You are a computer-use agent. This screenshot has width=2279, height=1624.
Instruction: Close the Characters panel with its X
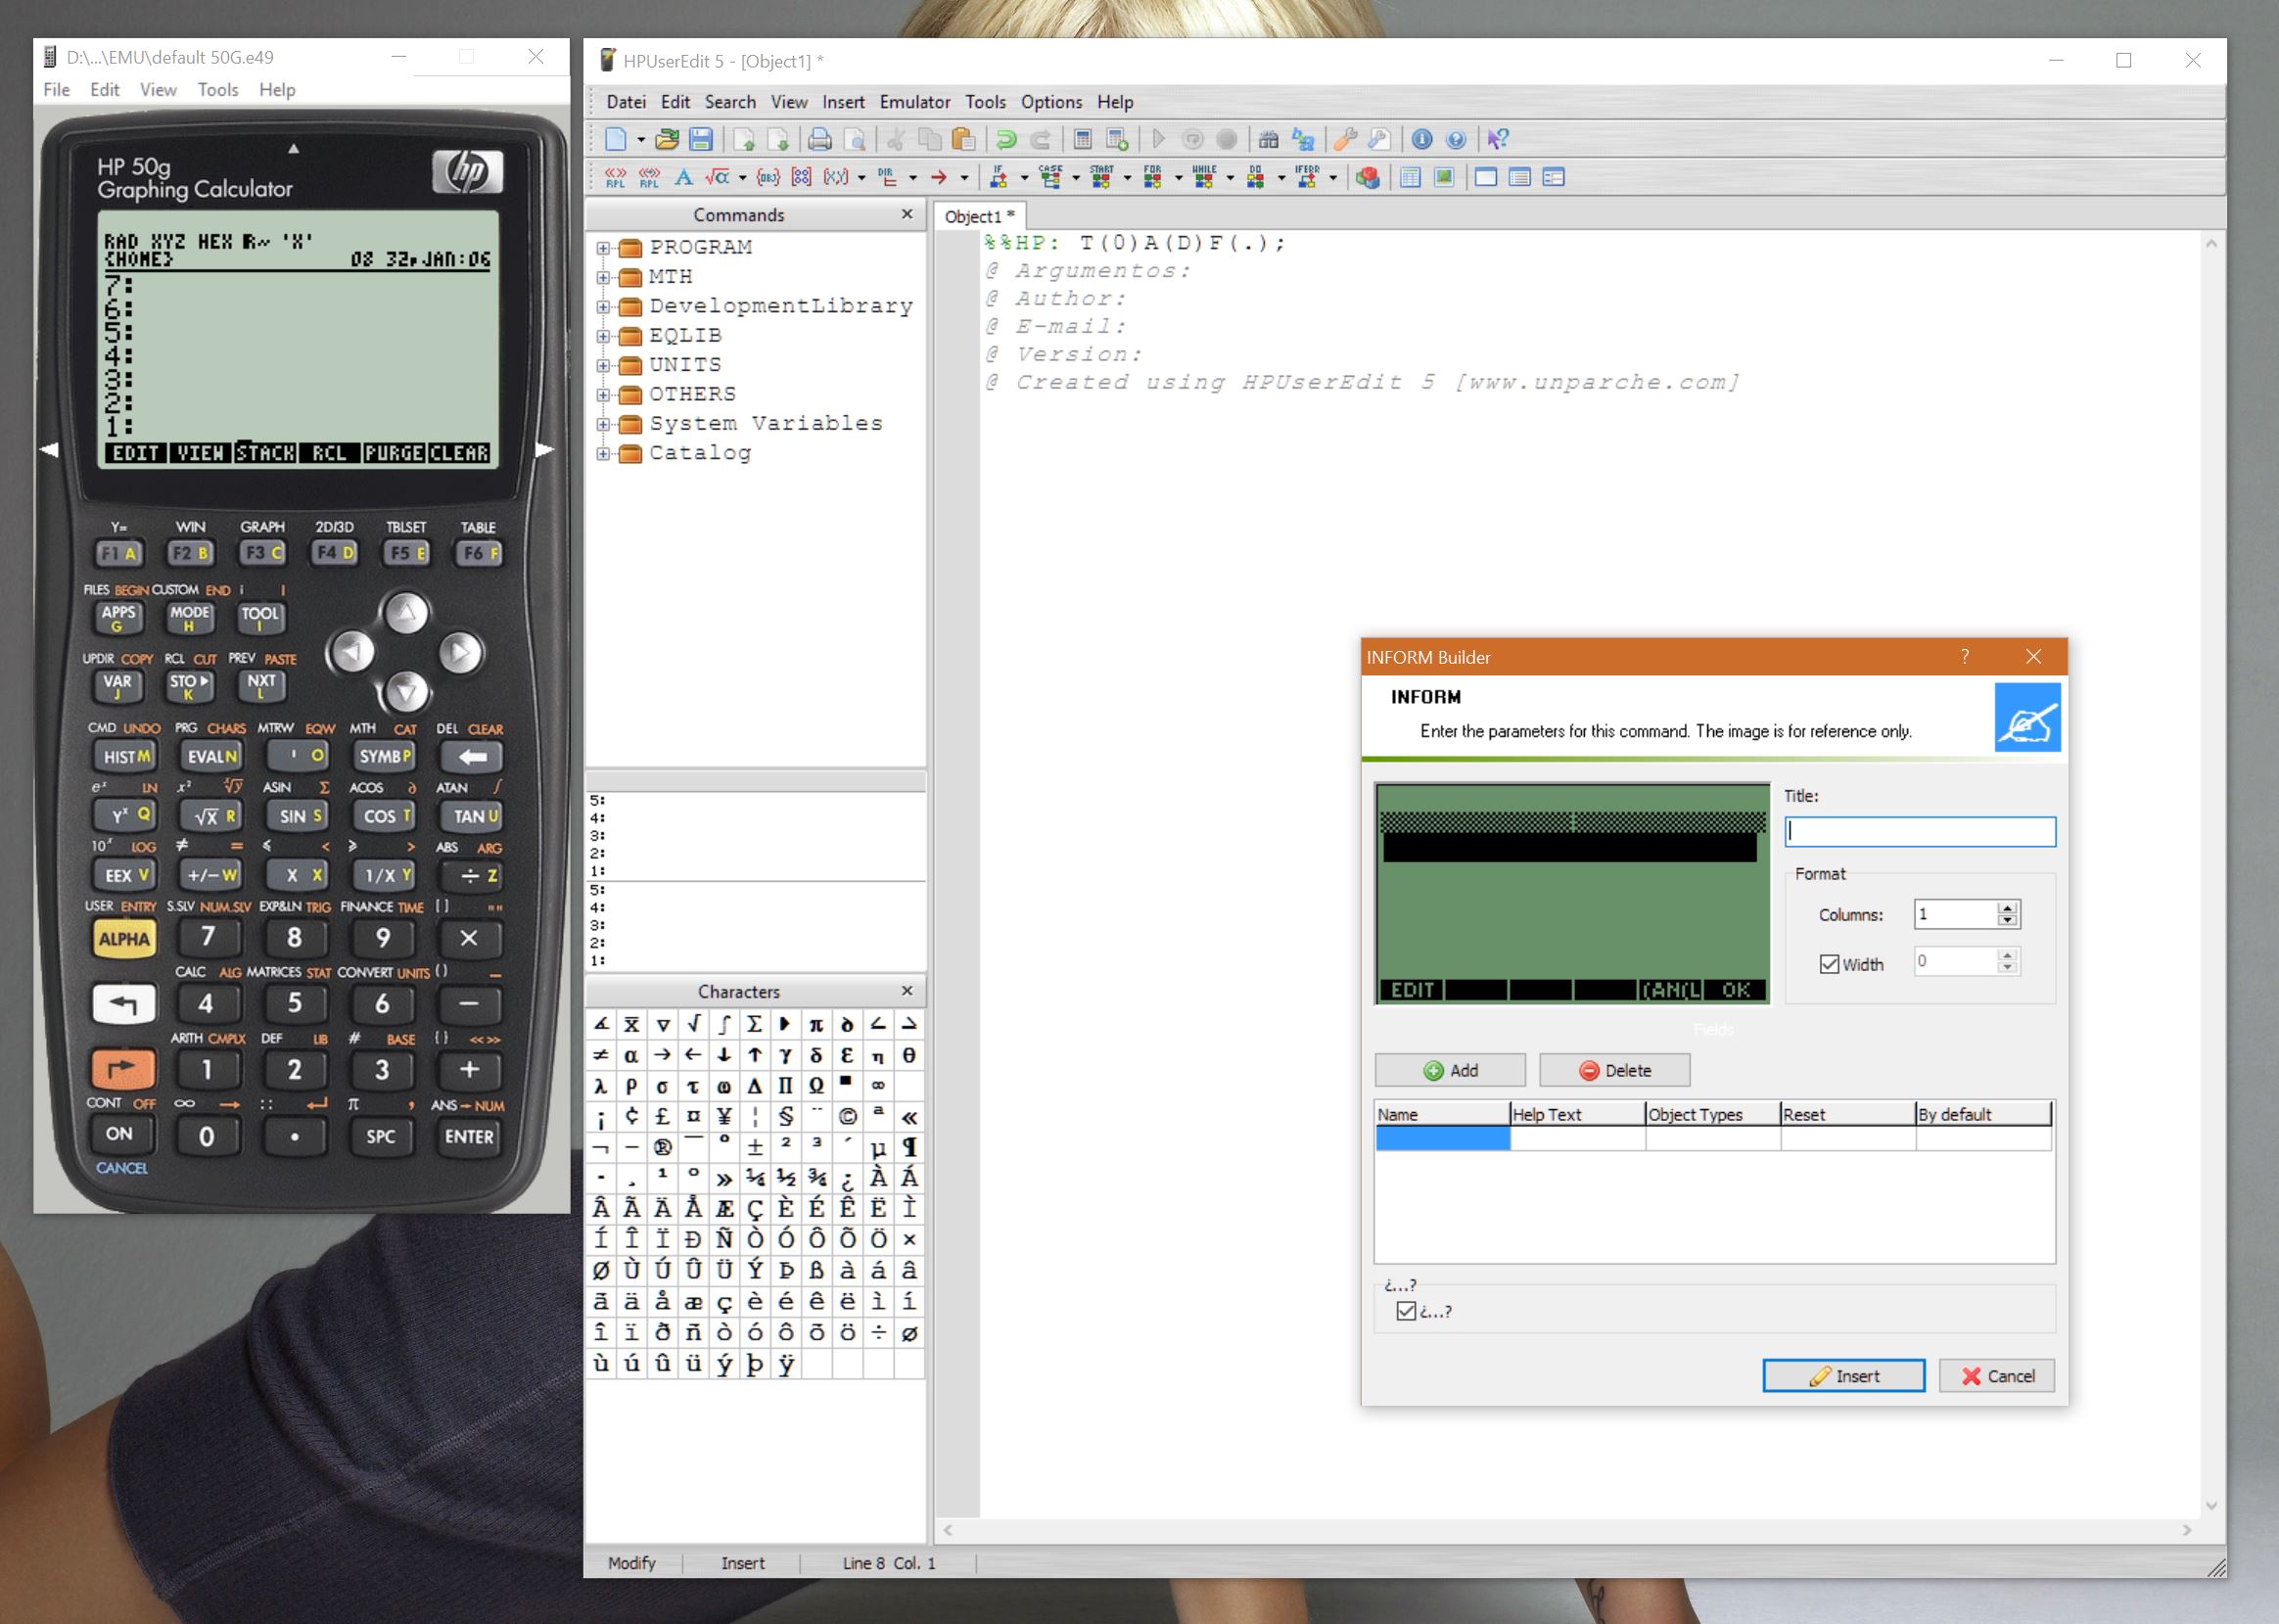[x=907, y=990]
